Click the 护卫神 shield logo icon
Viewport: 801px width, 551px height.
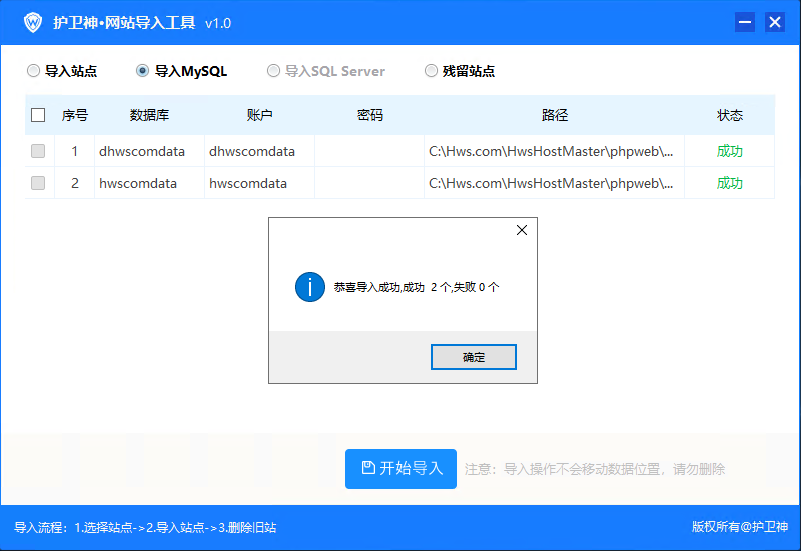[33, 22]
